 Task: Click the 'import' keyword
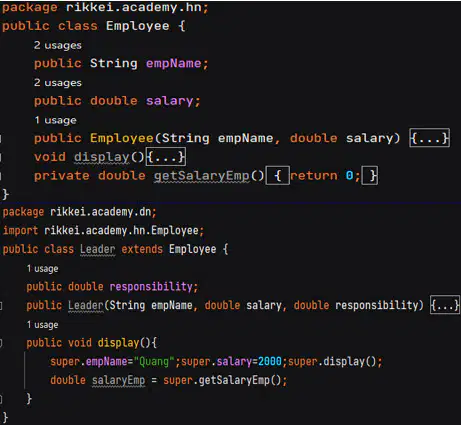point(20,230)
